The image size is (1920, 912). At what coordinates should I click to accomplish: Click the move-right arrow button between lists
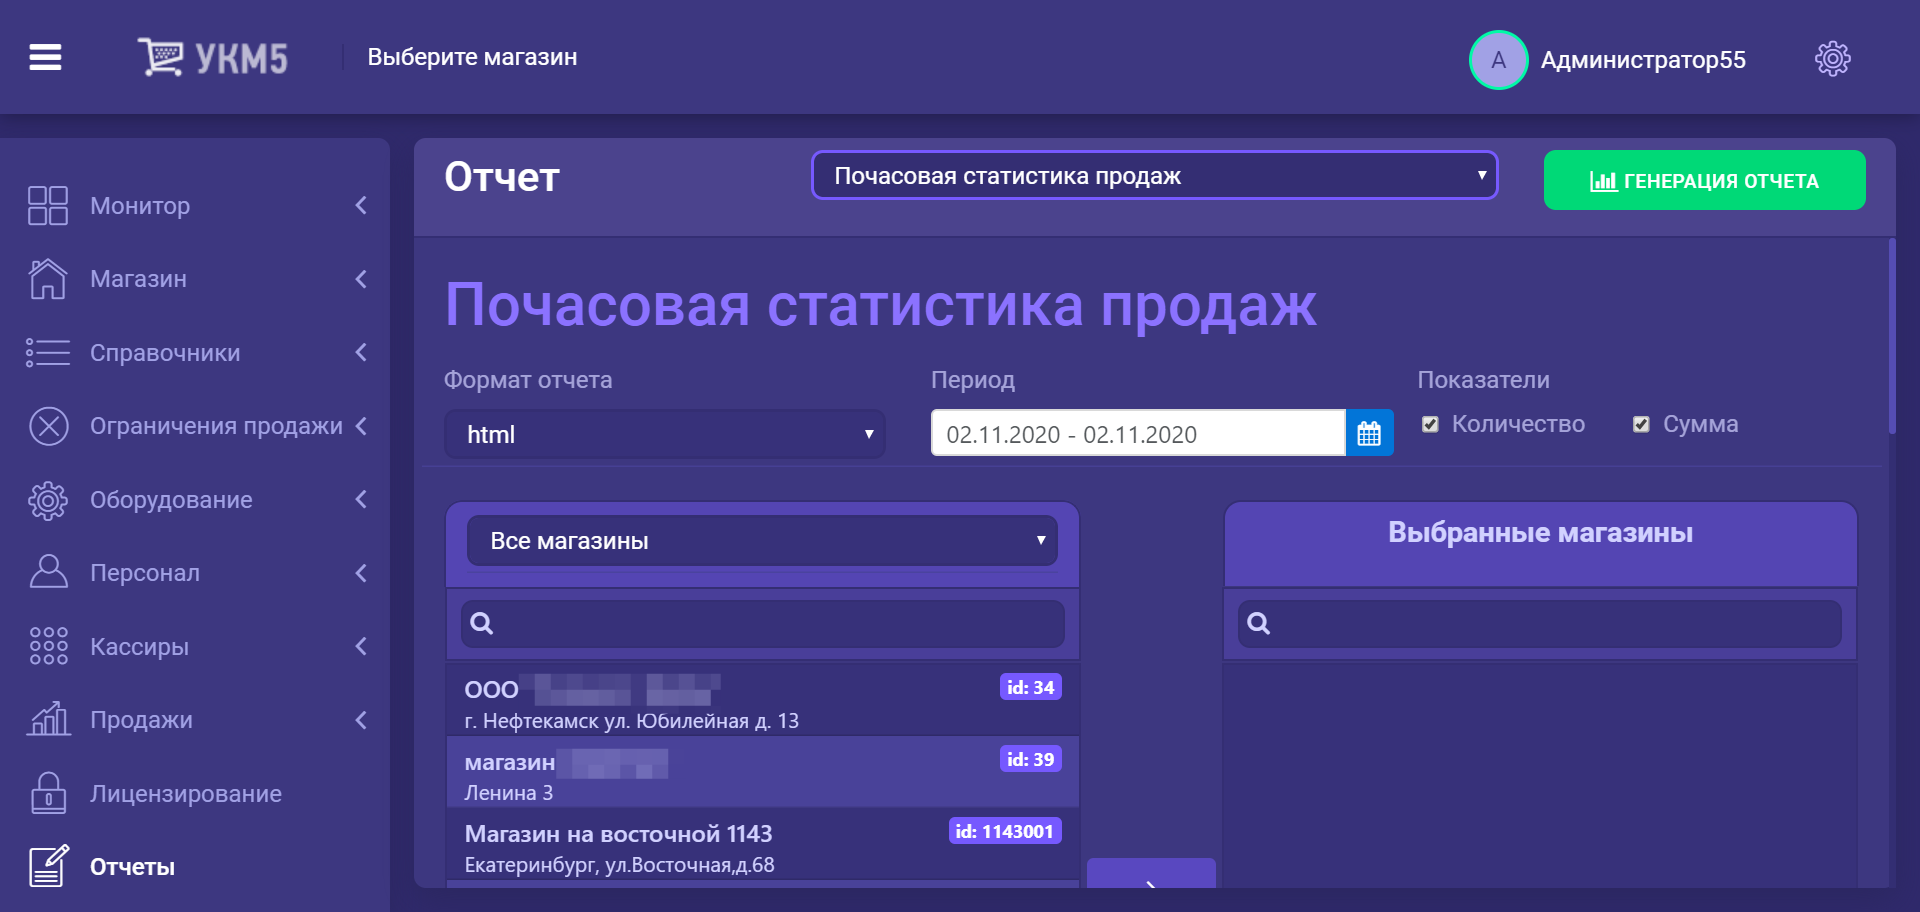(1151, 873)
